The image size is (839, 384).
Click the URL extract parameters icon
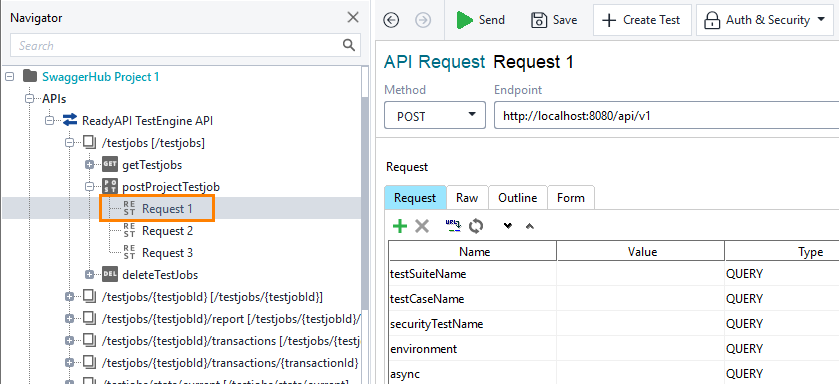pos(454,226)
